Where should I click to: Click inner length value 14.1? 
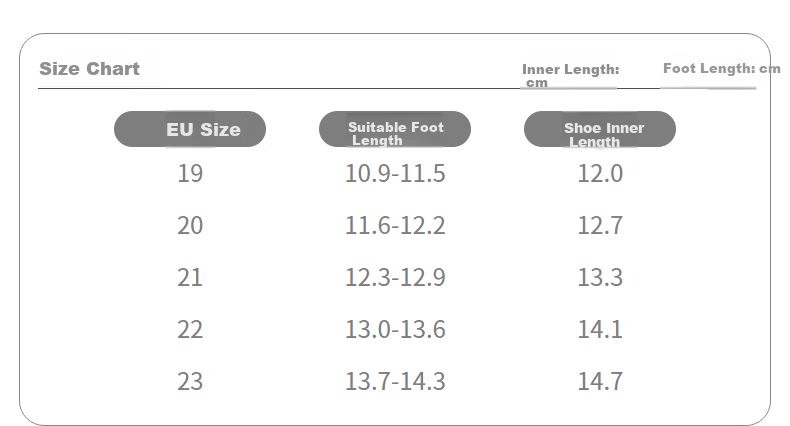click(x=600, y=329)
